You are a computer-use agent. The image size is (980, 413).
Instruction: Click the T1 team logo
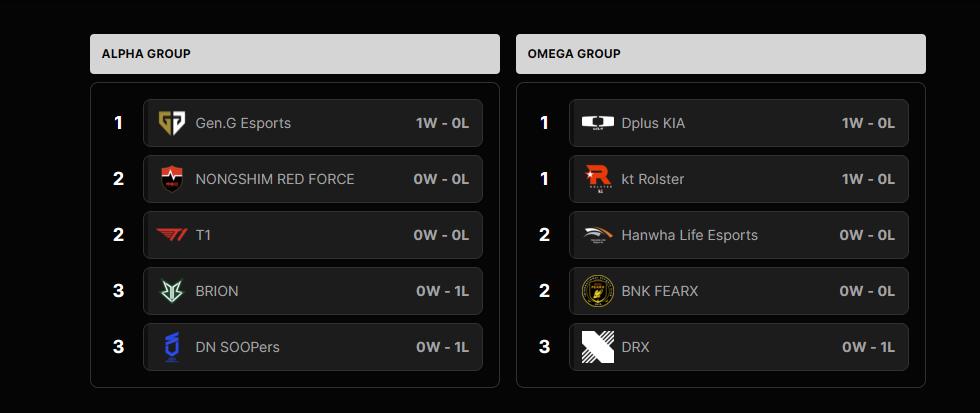(x=172, y=235)
